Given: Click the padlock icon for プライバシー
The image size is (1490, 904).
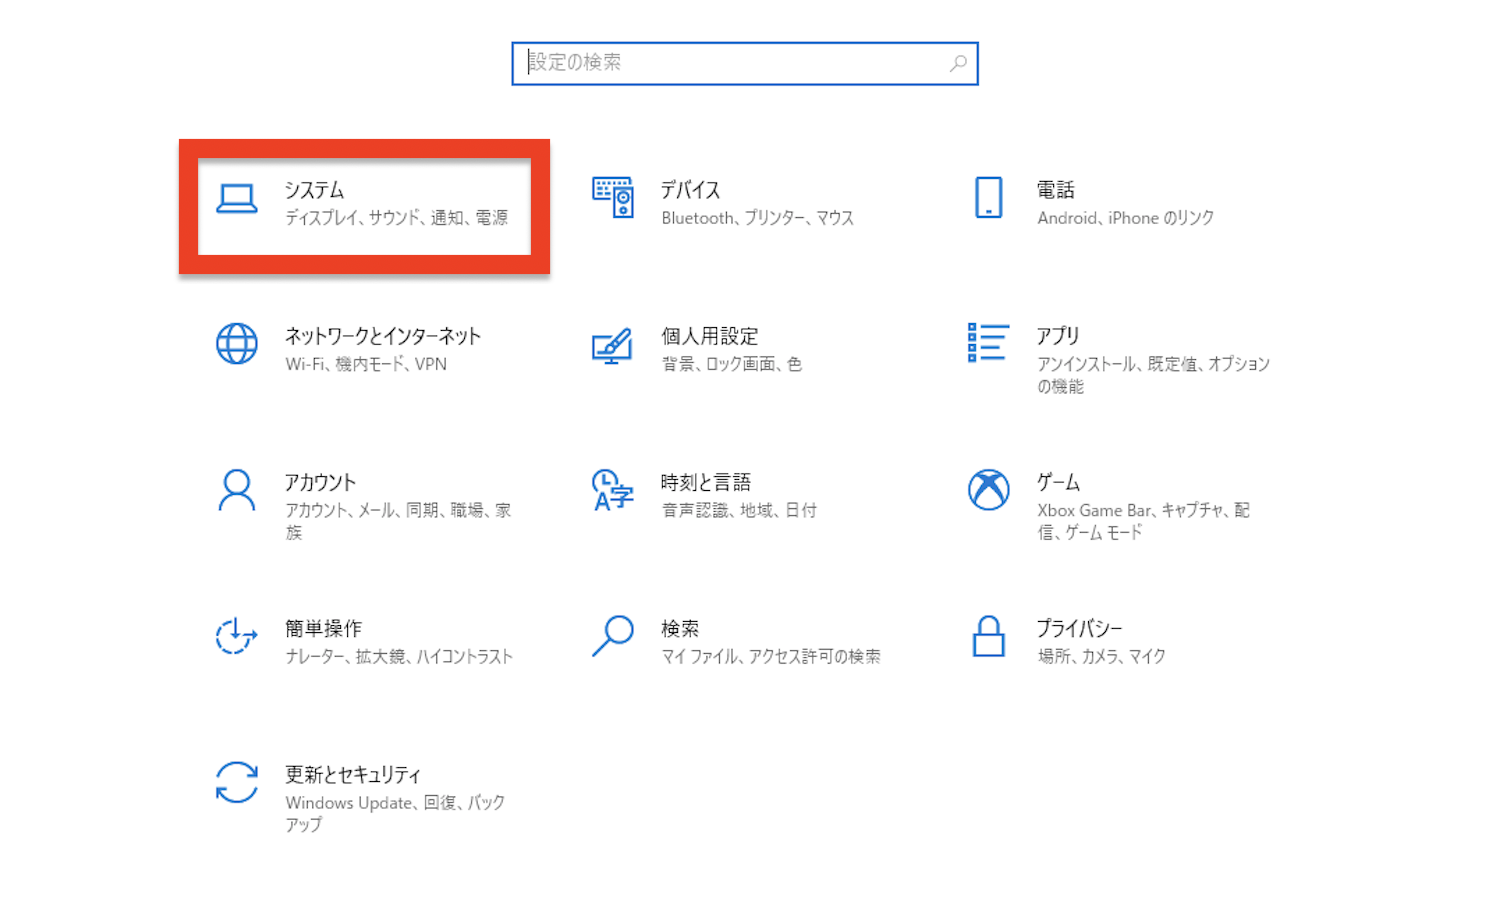Looking at the screenshot, I should click(x=989, y=636).
